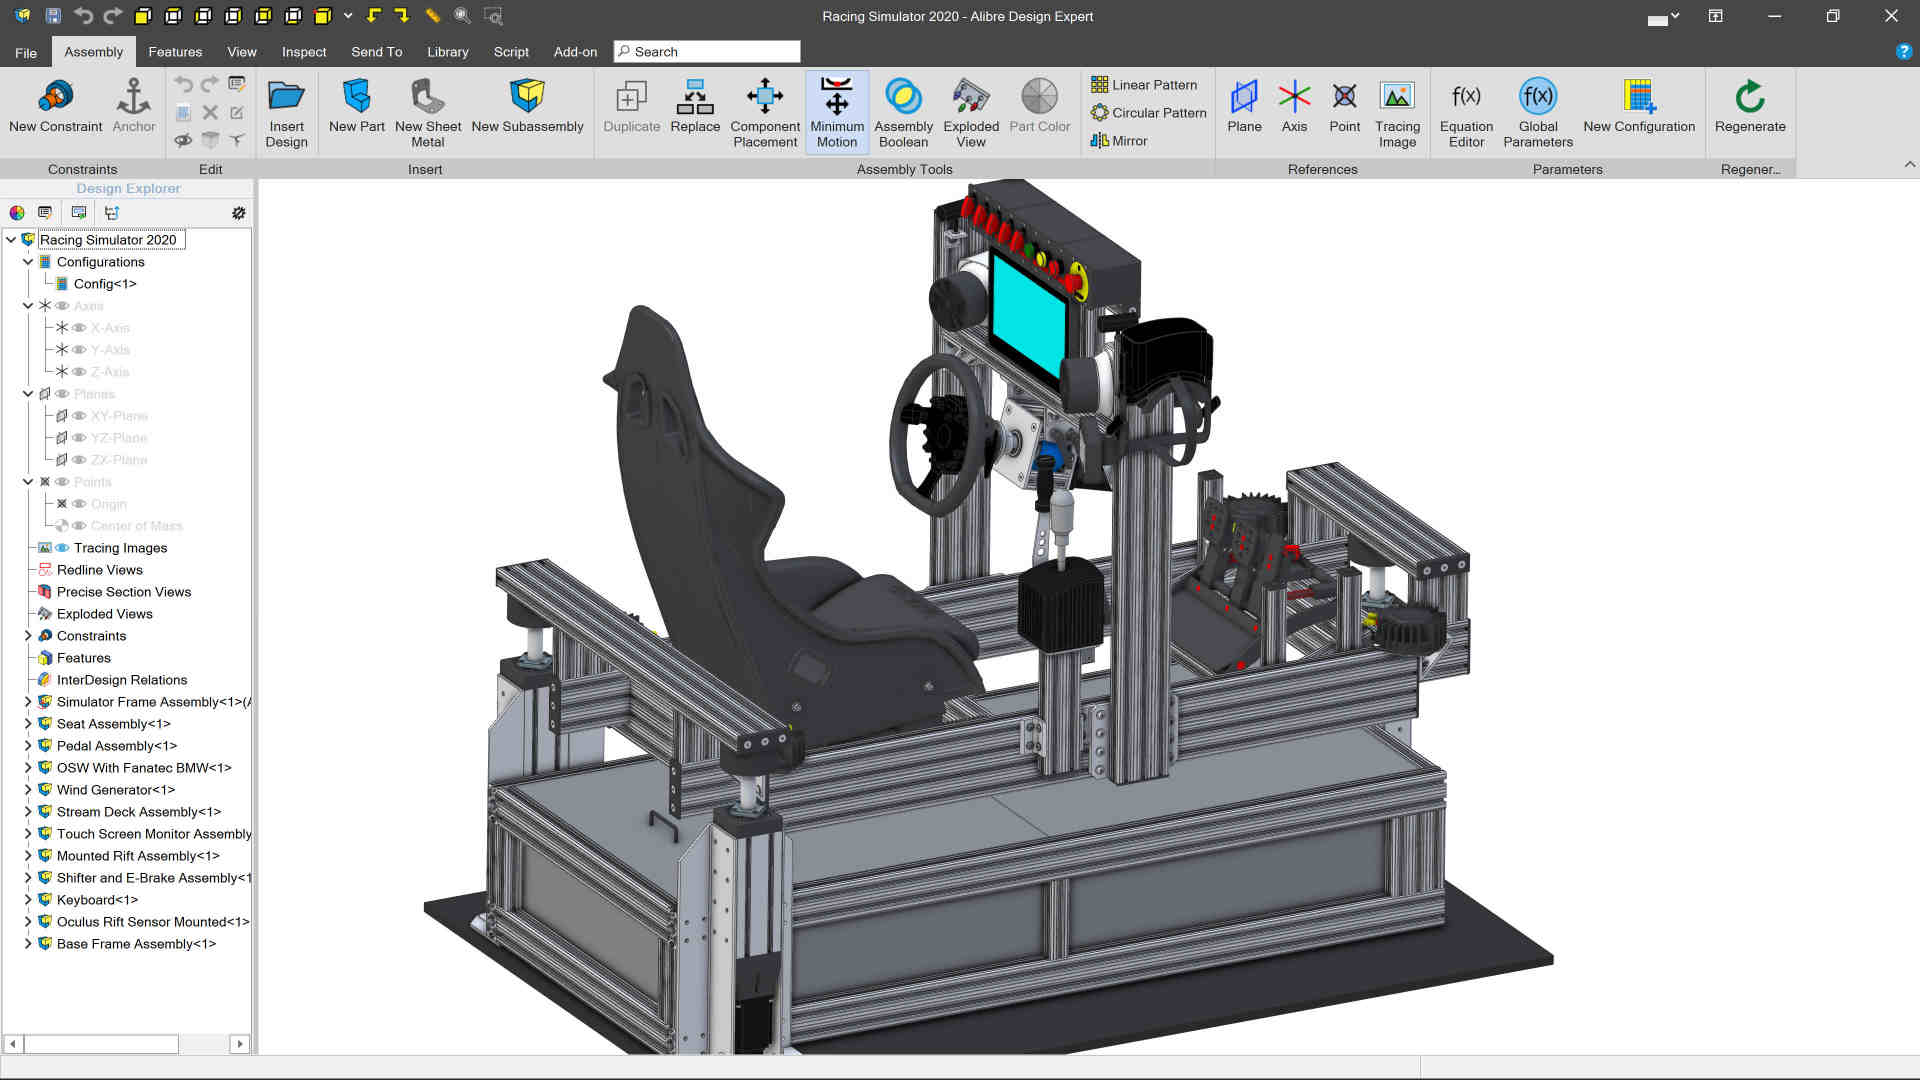Open the Inspect menu
The height and width of the screenshot is (1080, 1920).
click(303, 52)
